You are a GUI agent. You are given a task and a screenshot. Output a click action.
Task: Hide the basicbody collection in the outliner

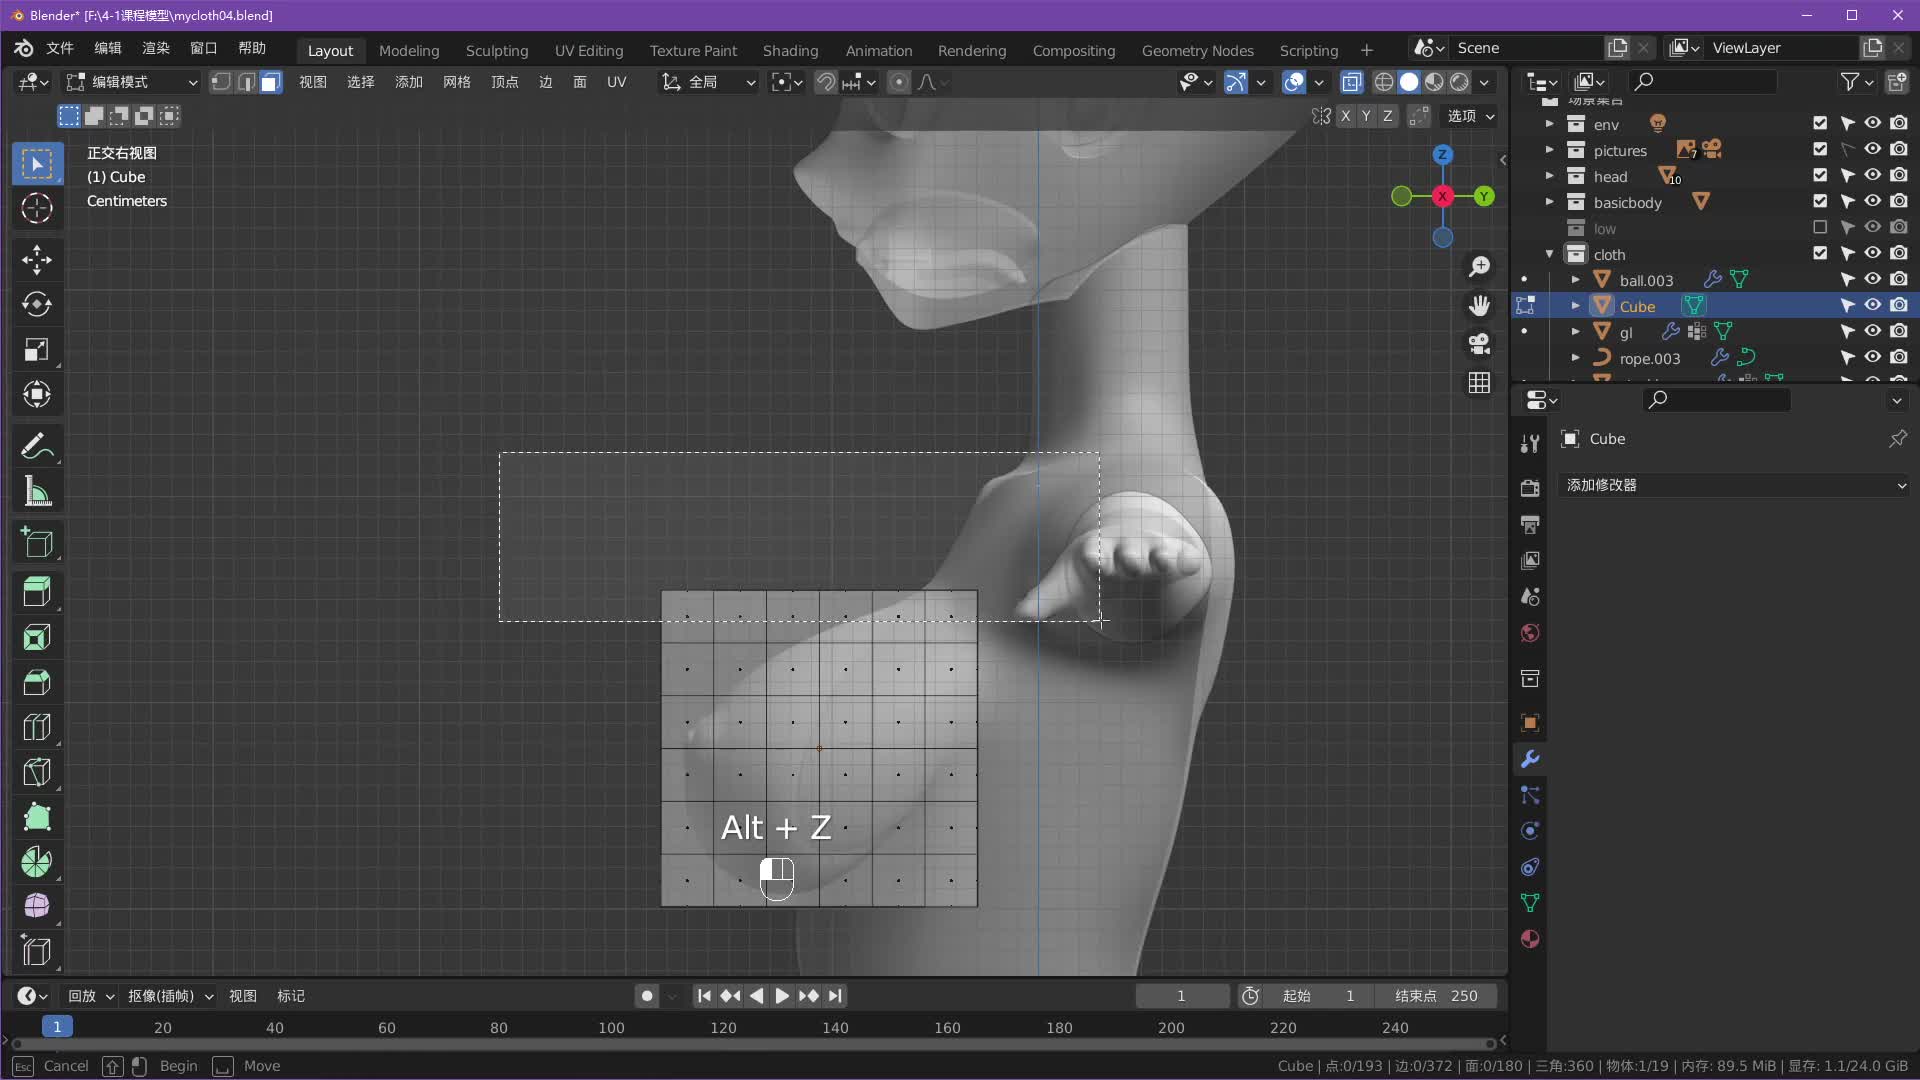click(1872, 201)
